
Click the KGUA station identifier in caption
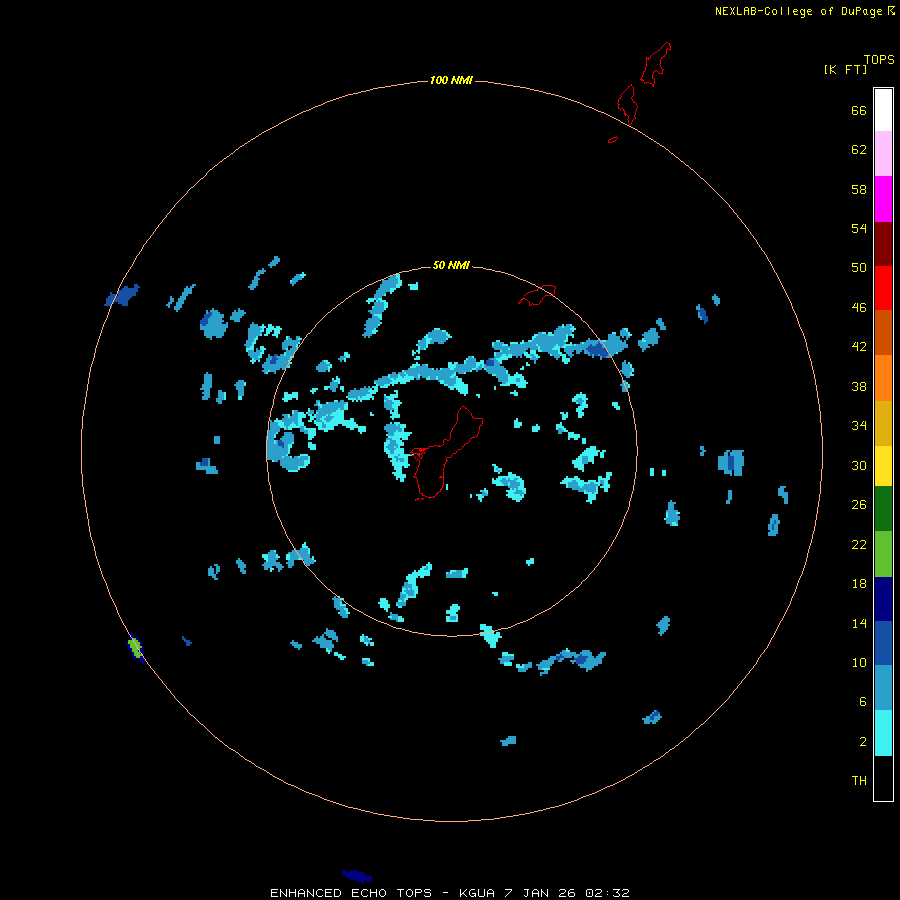[x=477, y=893]
